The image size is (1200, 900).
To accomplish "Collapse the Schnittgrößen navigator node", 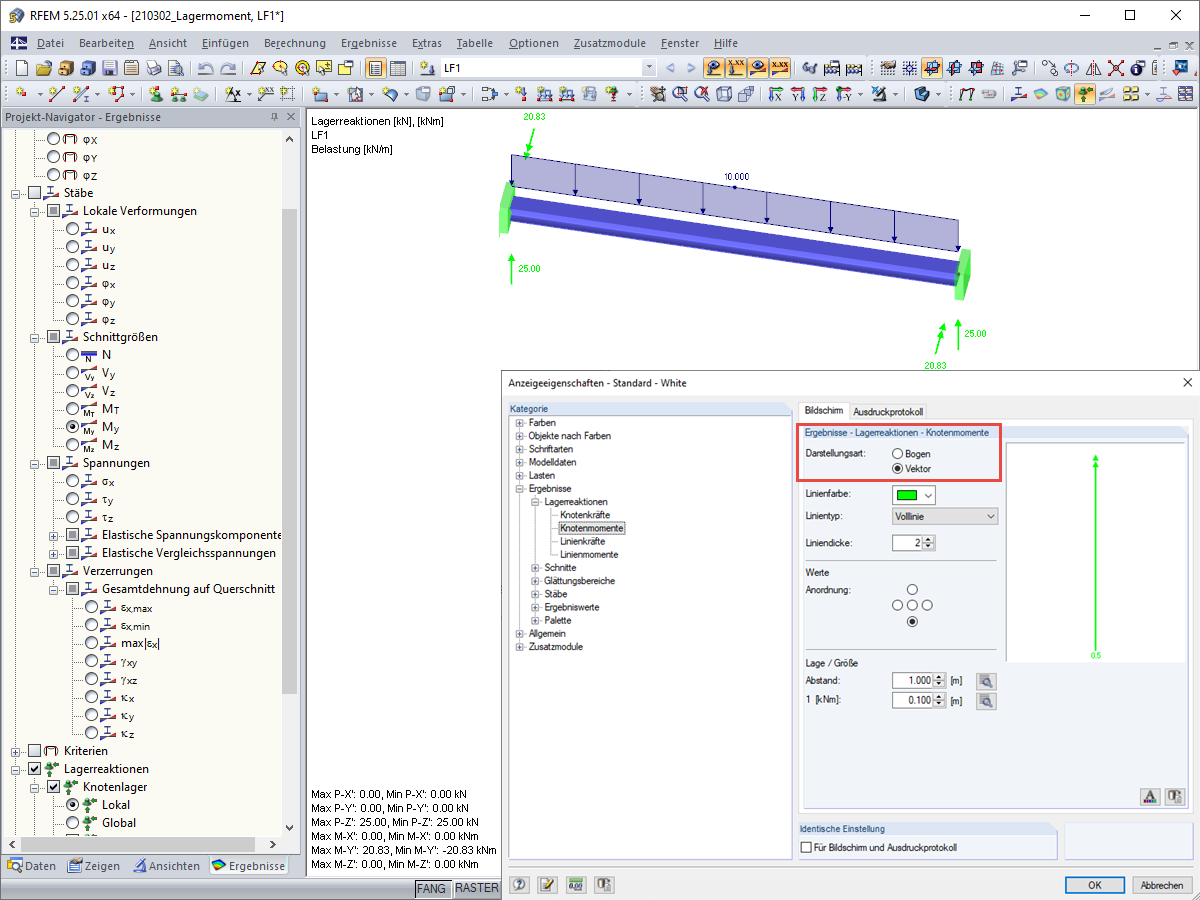I will pyautogui.click(x=35, y=337).
